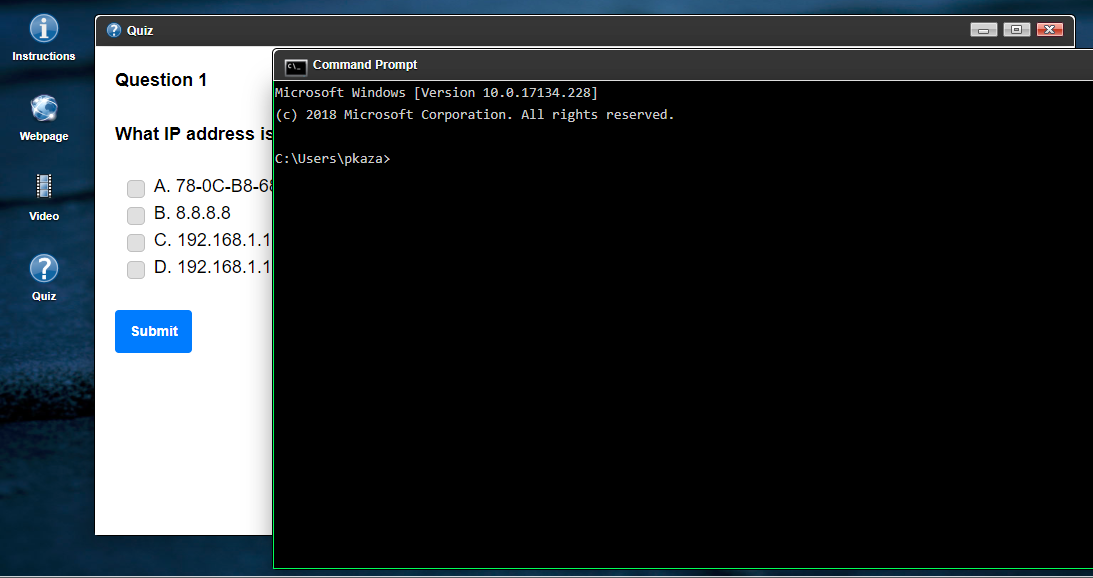Select answer B 8.8.8.8 checkbox

(x=136, y=215)
